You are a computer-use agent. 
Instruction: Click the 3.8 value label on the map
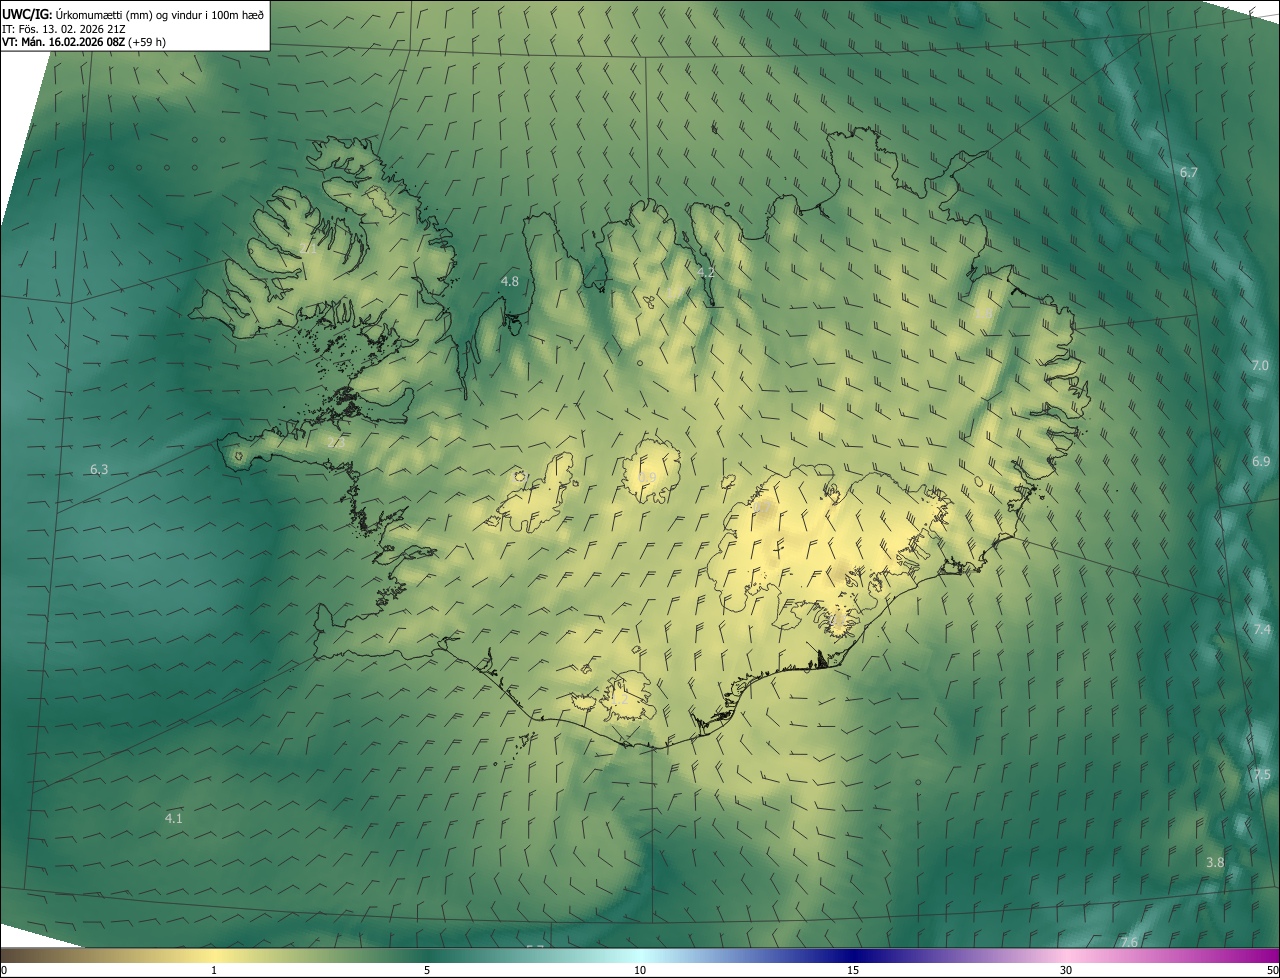click(x=1215, y=862)
